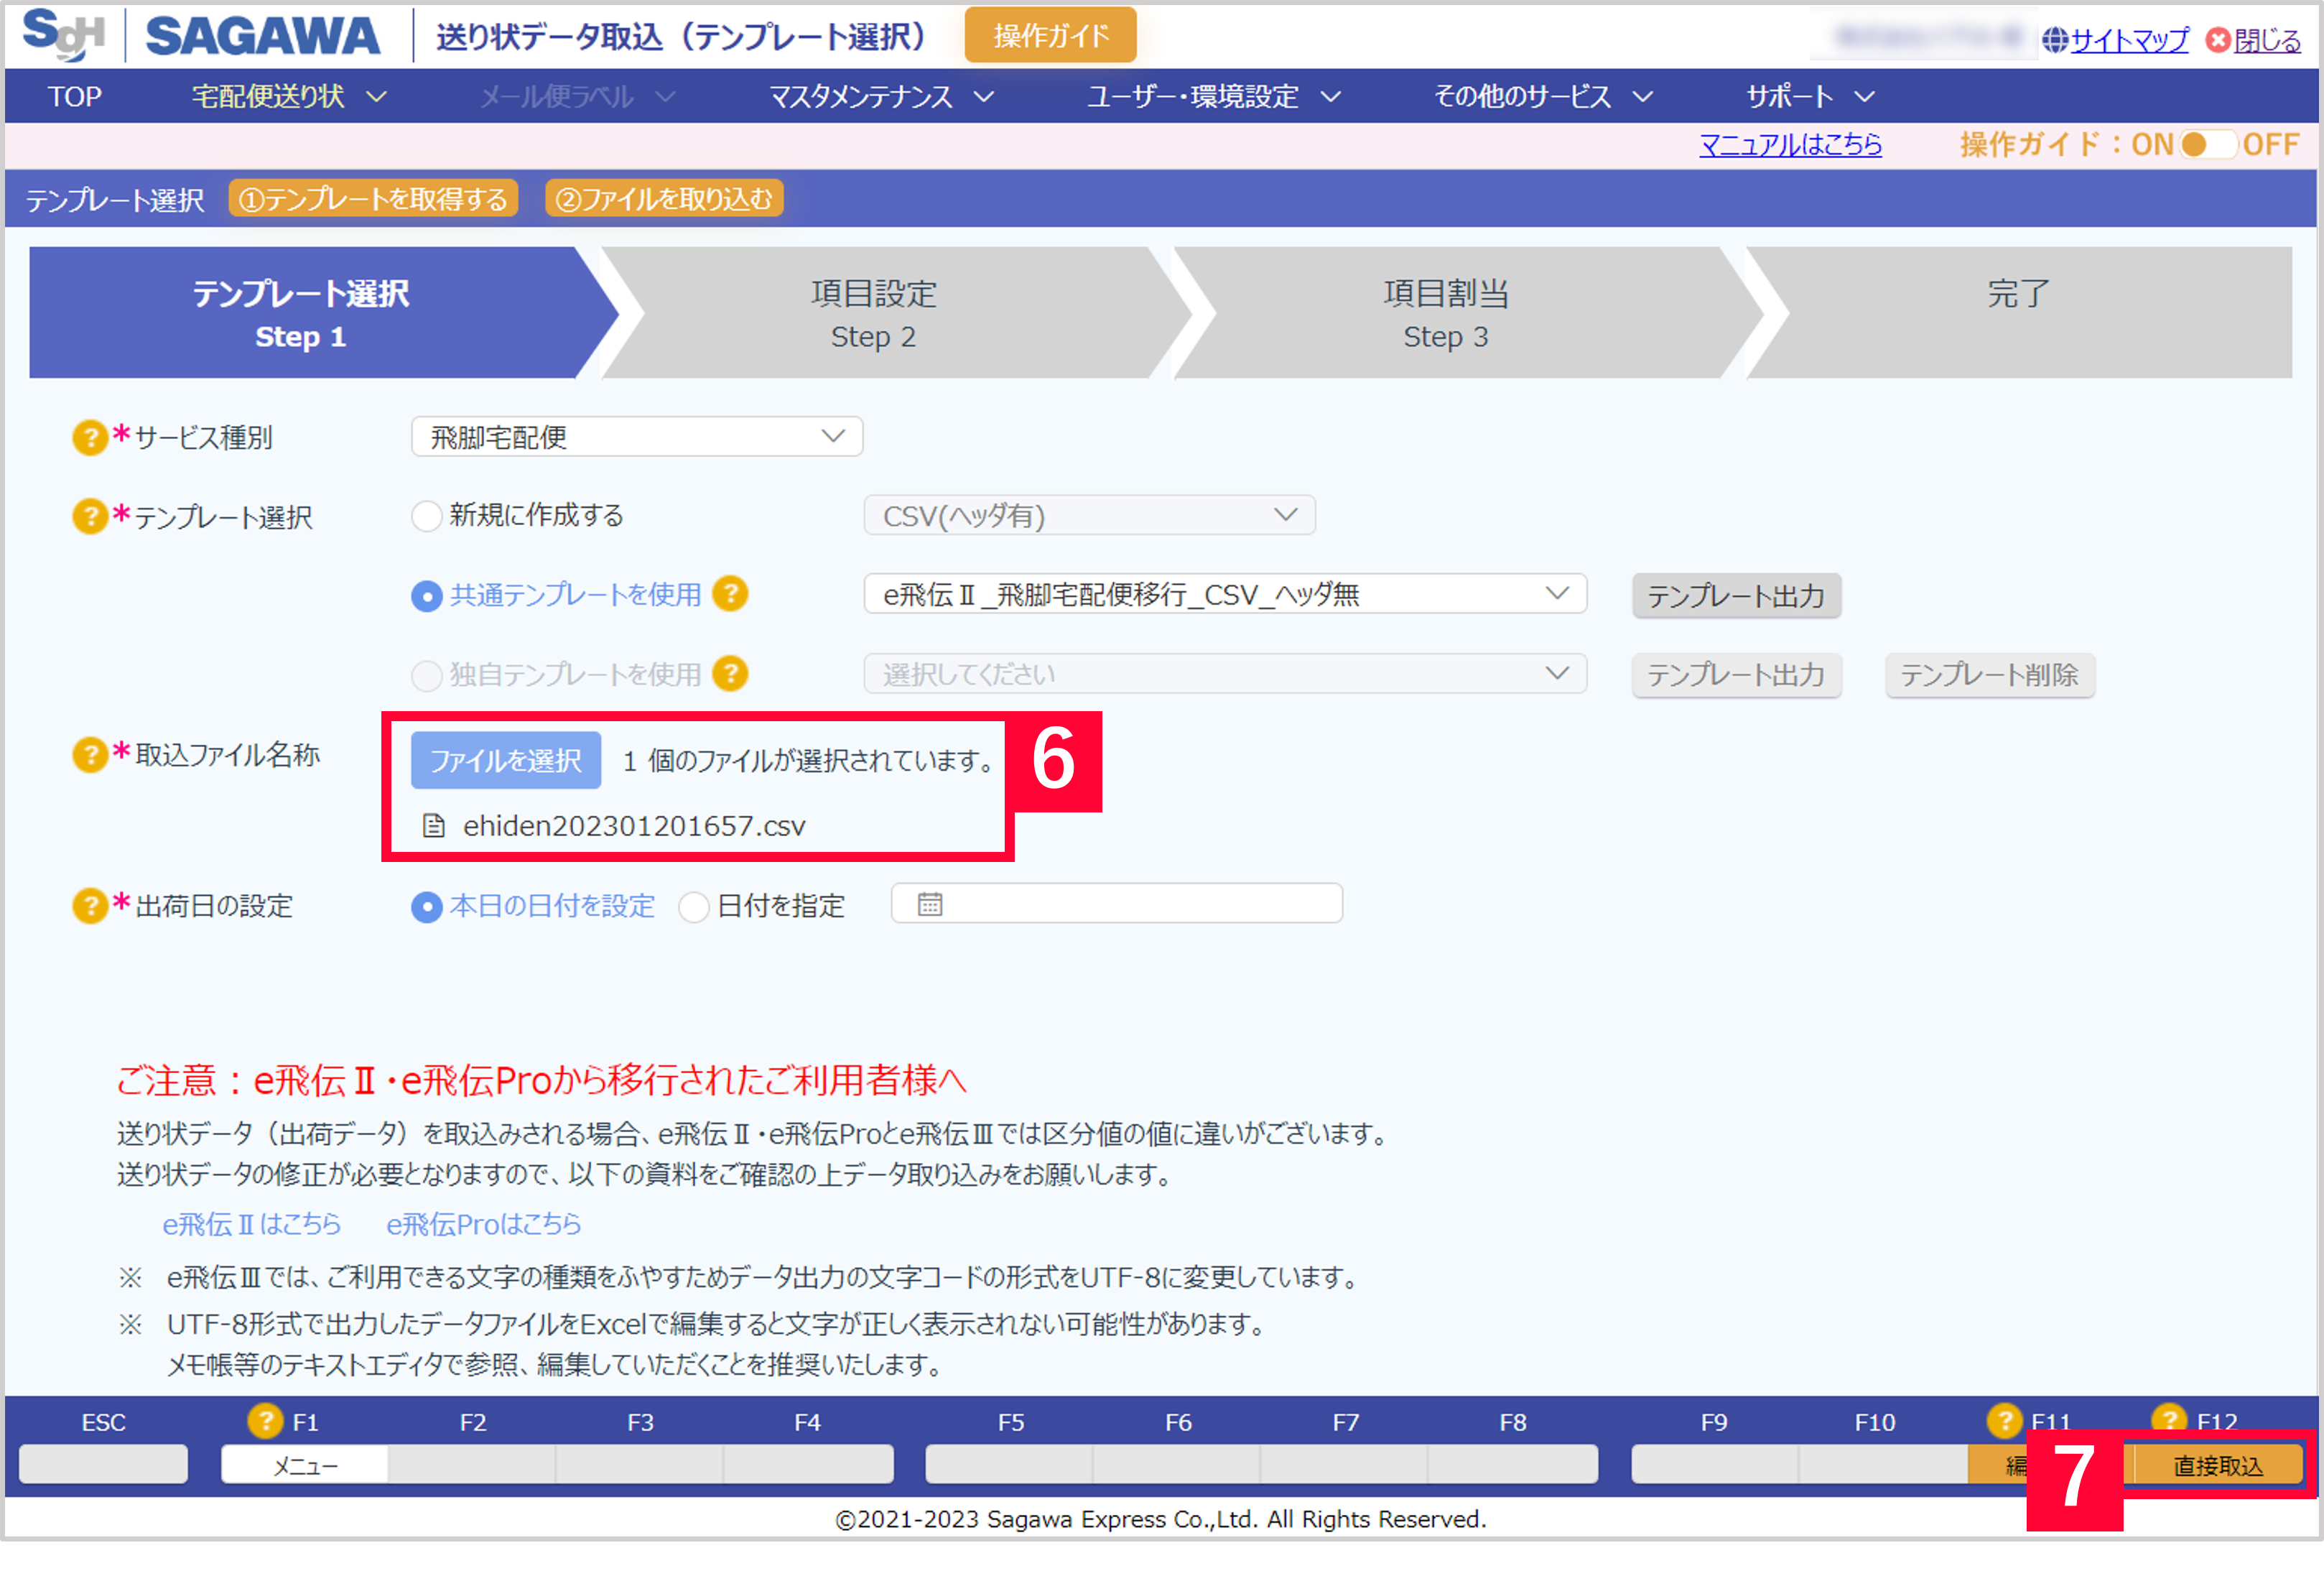Click the calendar icon in date field
This screenshot has height=1576, width=2324.
[x=930, y=904]
